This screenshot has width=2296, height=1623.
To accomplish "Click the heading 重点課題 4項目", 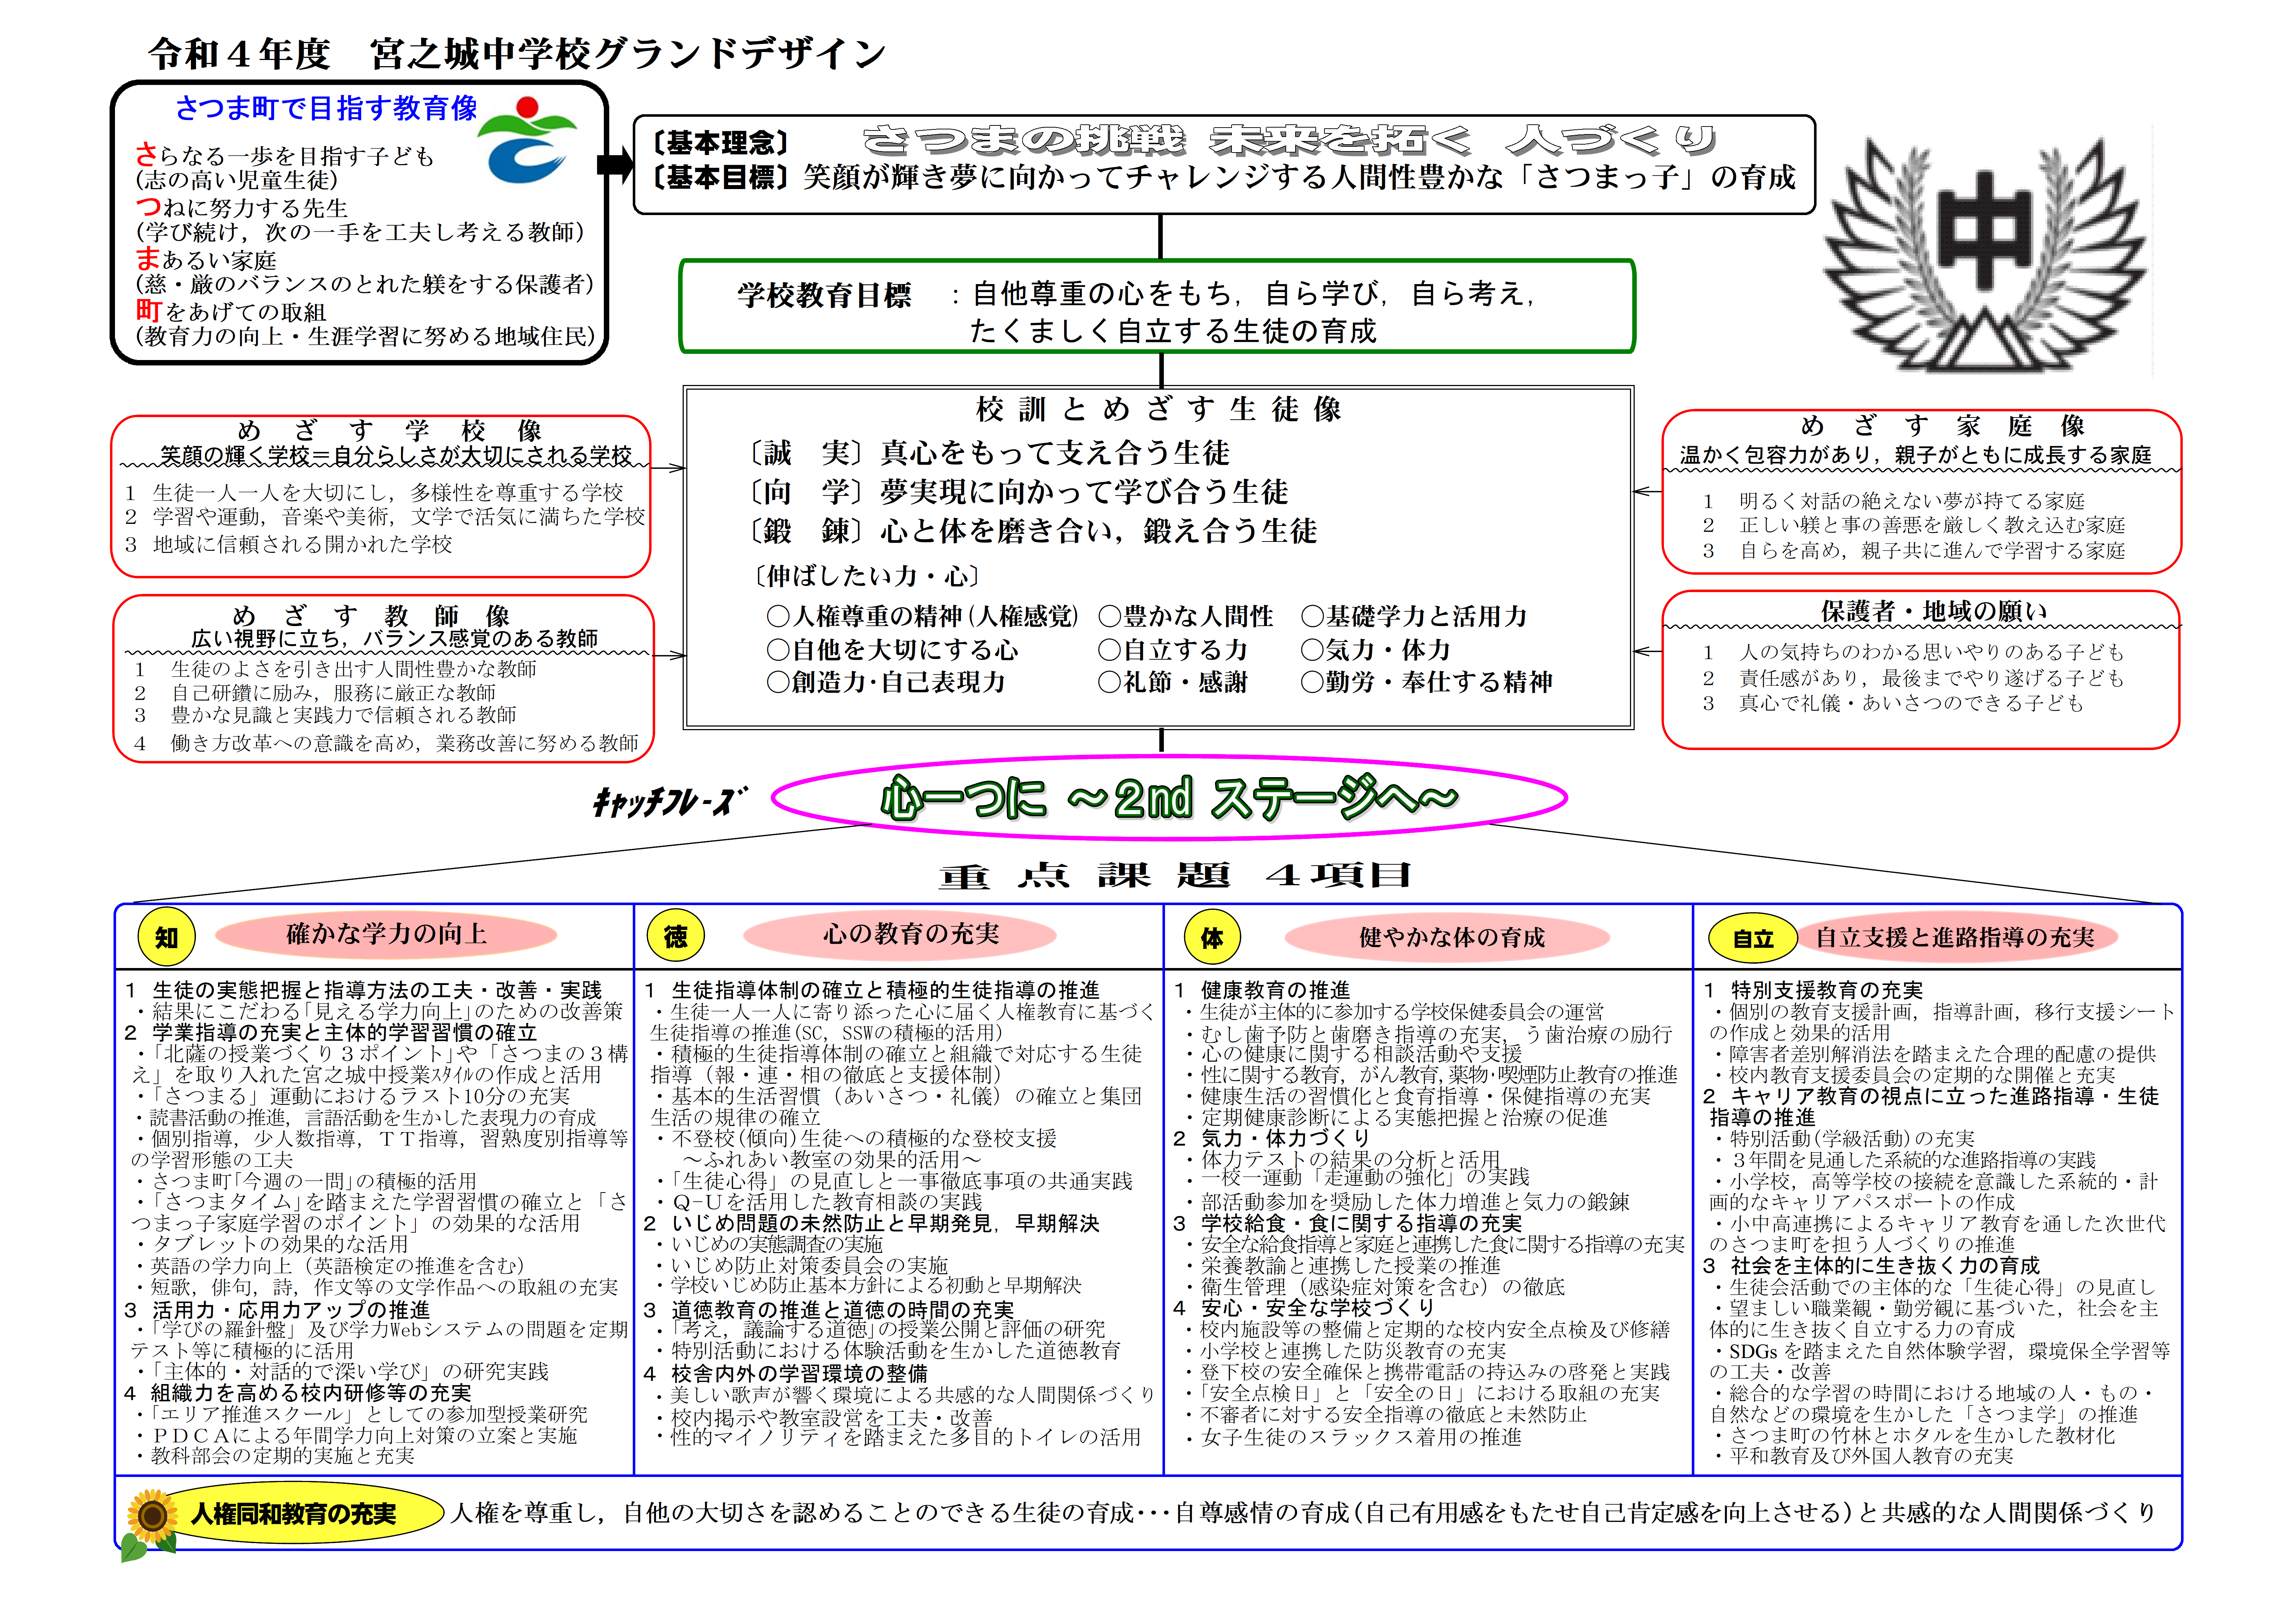I will coord(1175,876).
